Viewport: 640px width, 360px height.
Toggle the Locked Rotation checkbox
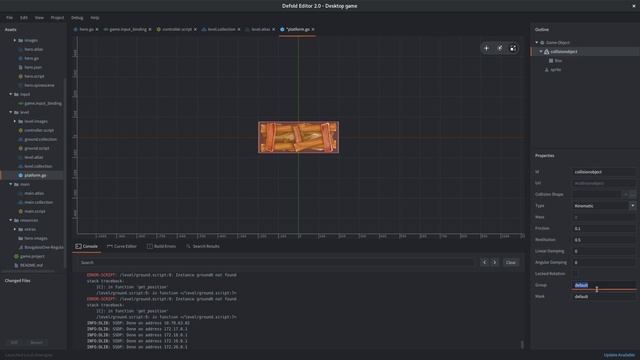click(x=576, y=274)
